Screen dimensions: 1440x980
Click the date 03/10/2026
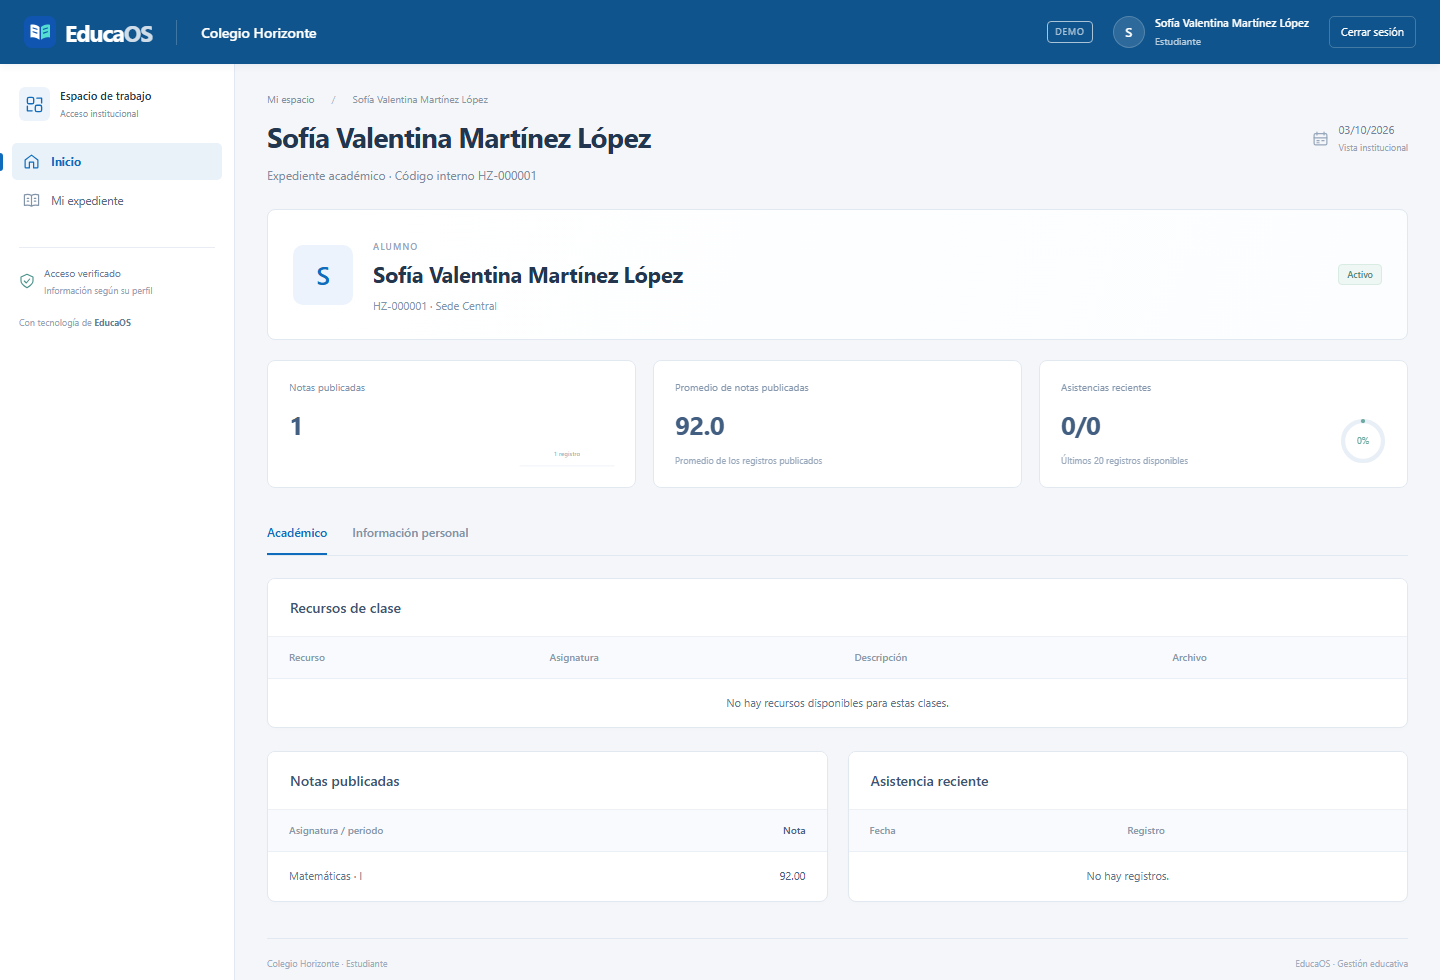[1366, 130]
